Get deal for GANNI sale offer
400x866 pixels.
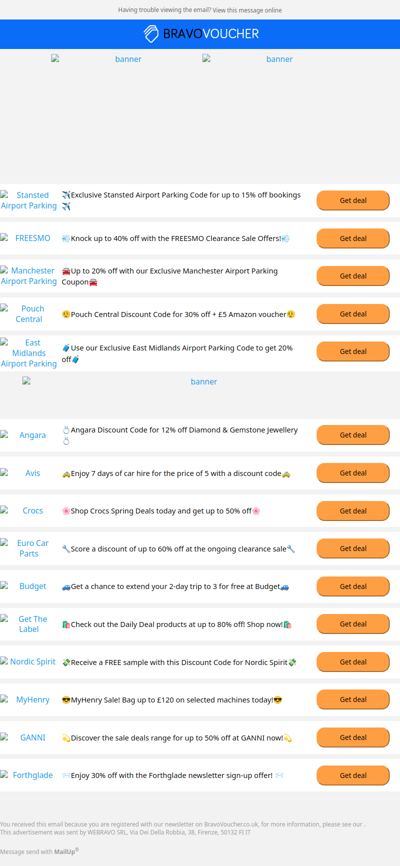coord(353,737)
